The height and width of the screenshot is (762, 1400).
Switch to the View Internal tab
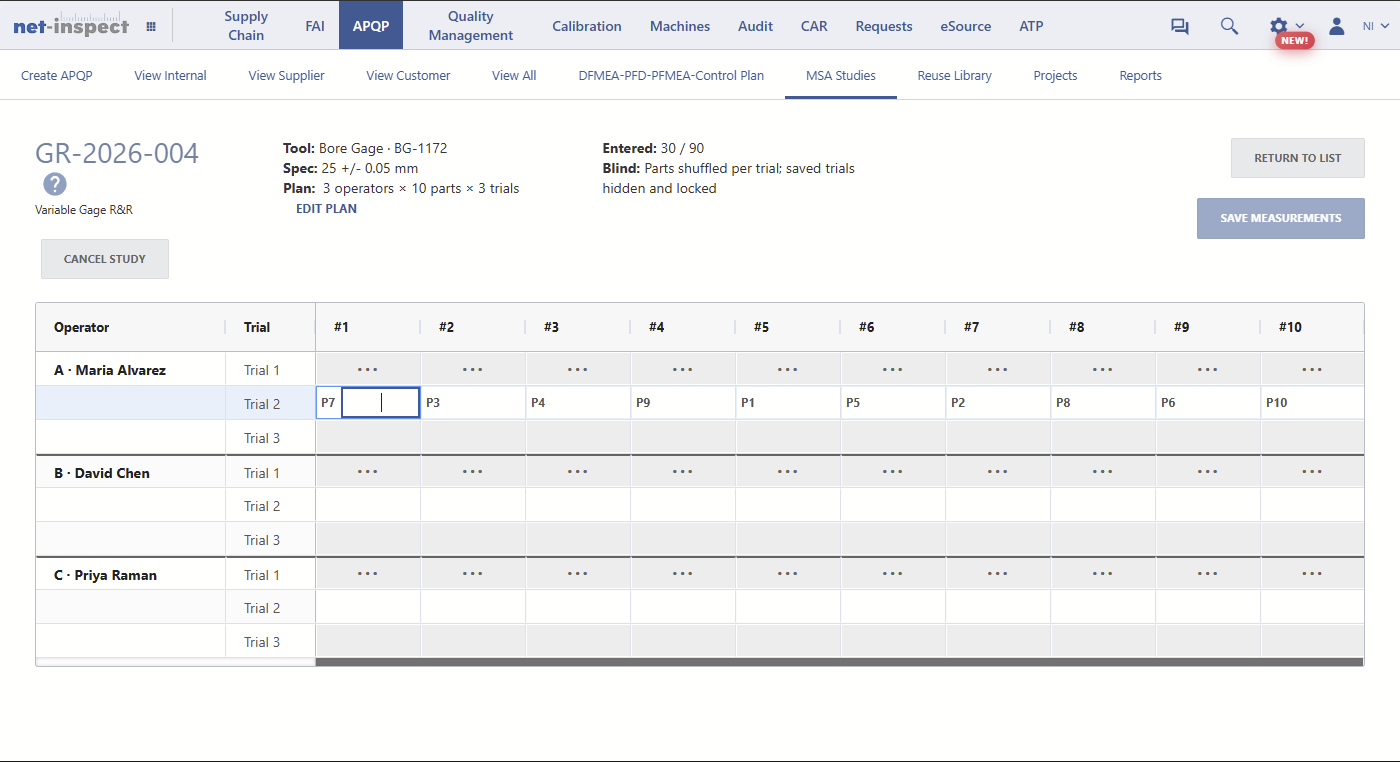pos(171,75)
